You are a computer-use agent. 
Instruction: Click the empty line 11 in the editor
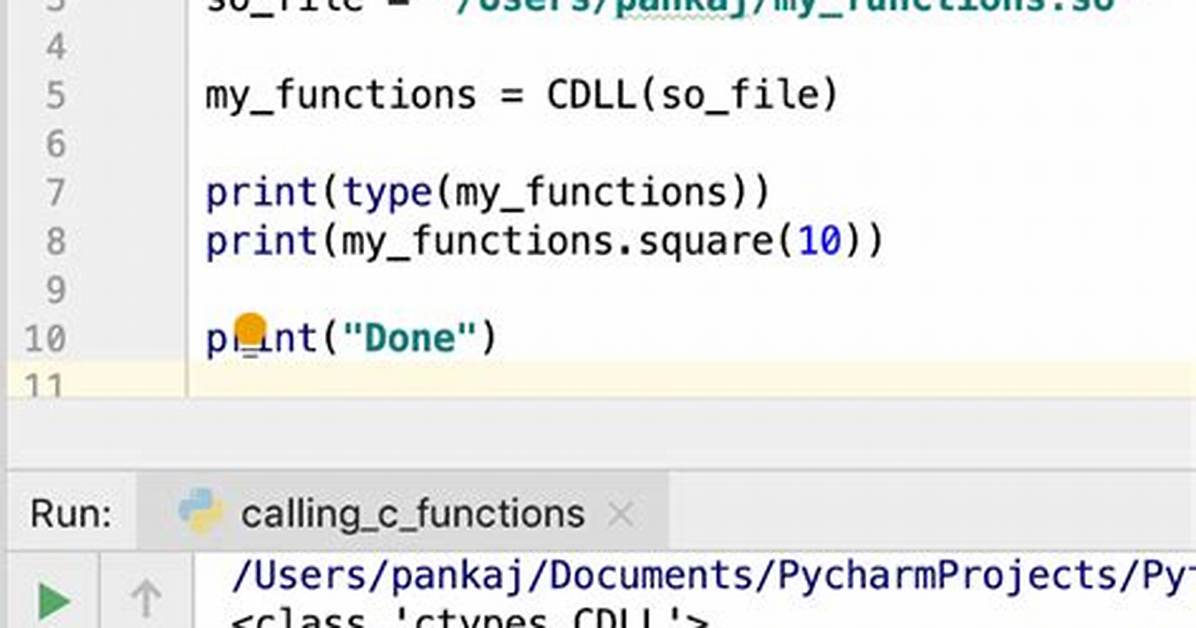690,380
